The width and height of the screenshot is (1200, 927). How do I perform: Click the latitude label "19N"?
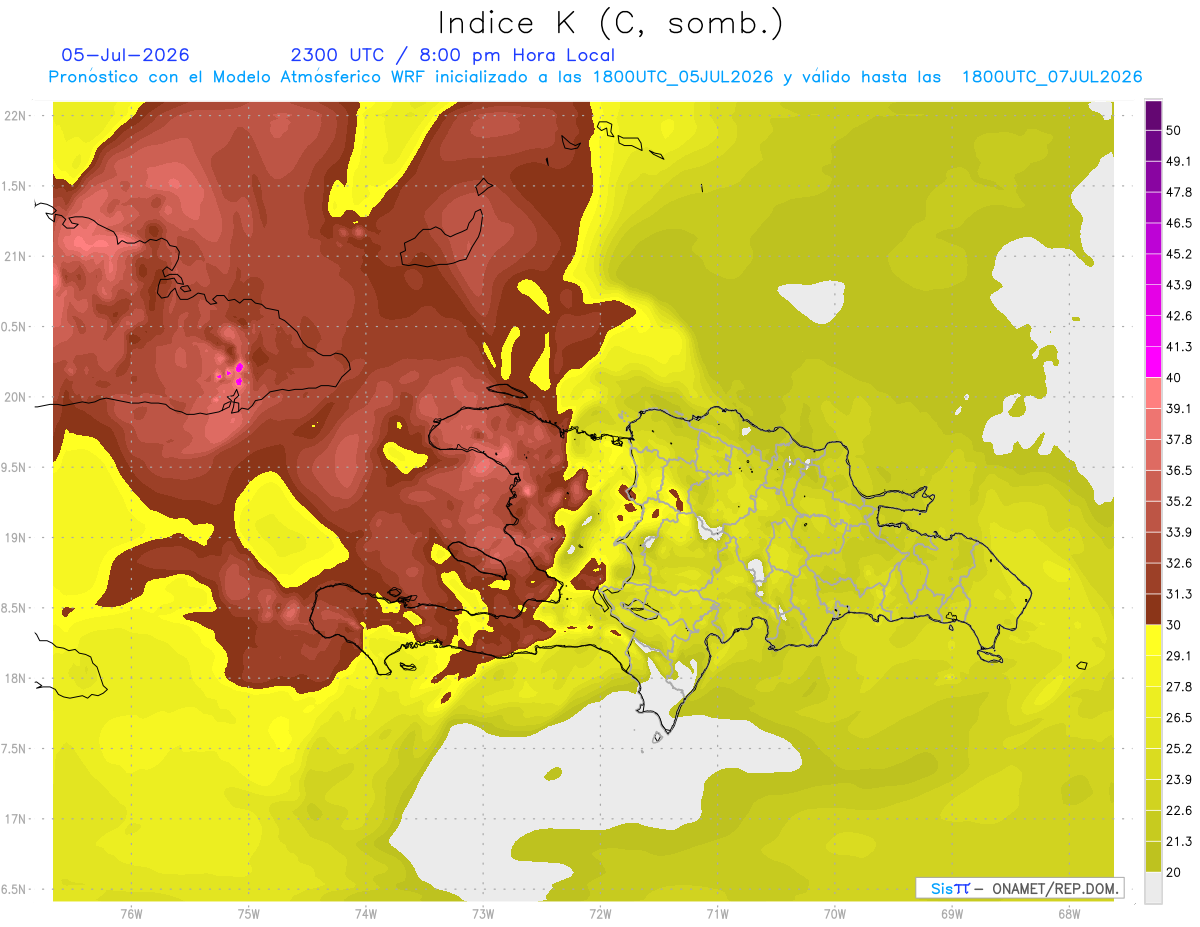click(16, 537)
